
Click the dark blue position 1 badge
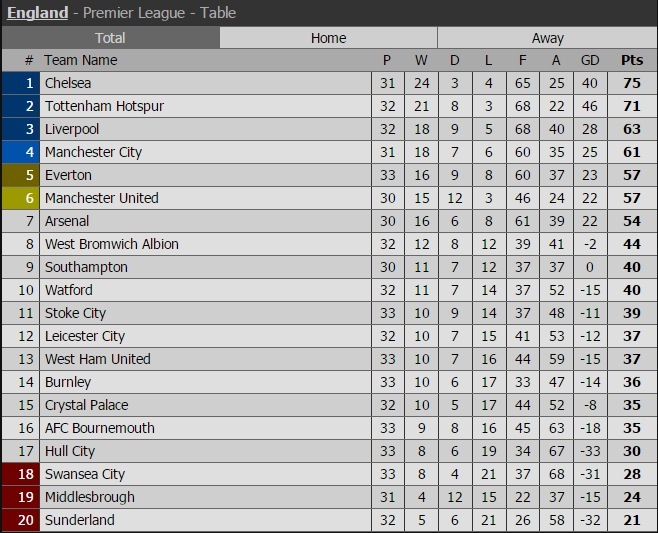21,83
